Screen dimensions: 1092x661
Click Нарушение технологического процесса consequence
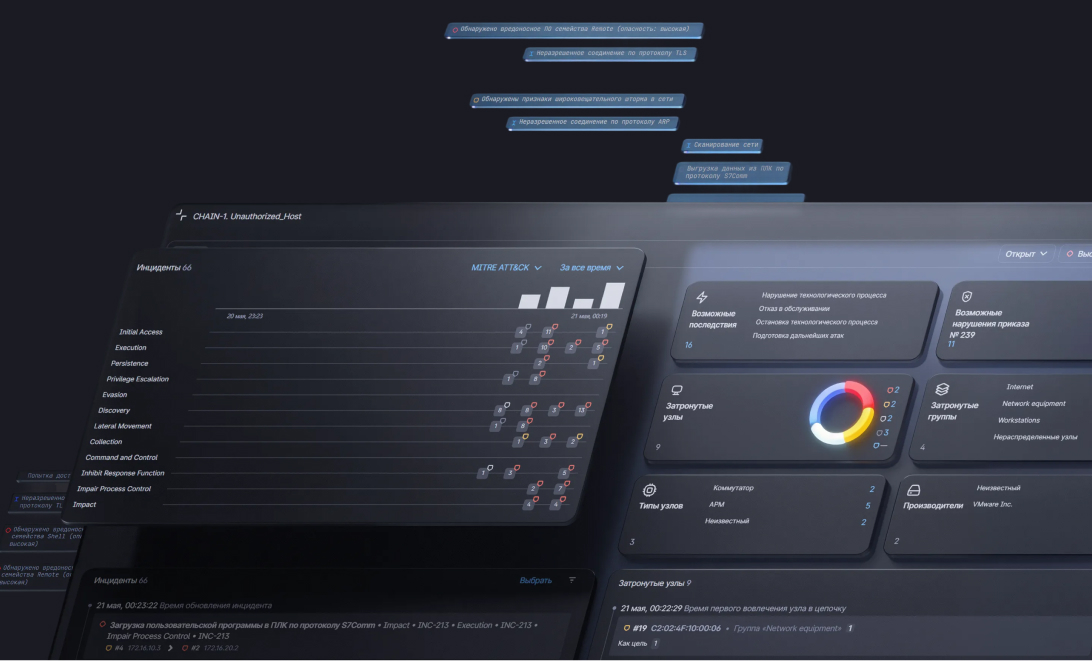point(824,295)
